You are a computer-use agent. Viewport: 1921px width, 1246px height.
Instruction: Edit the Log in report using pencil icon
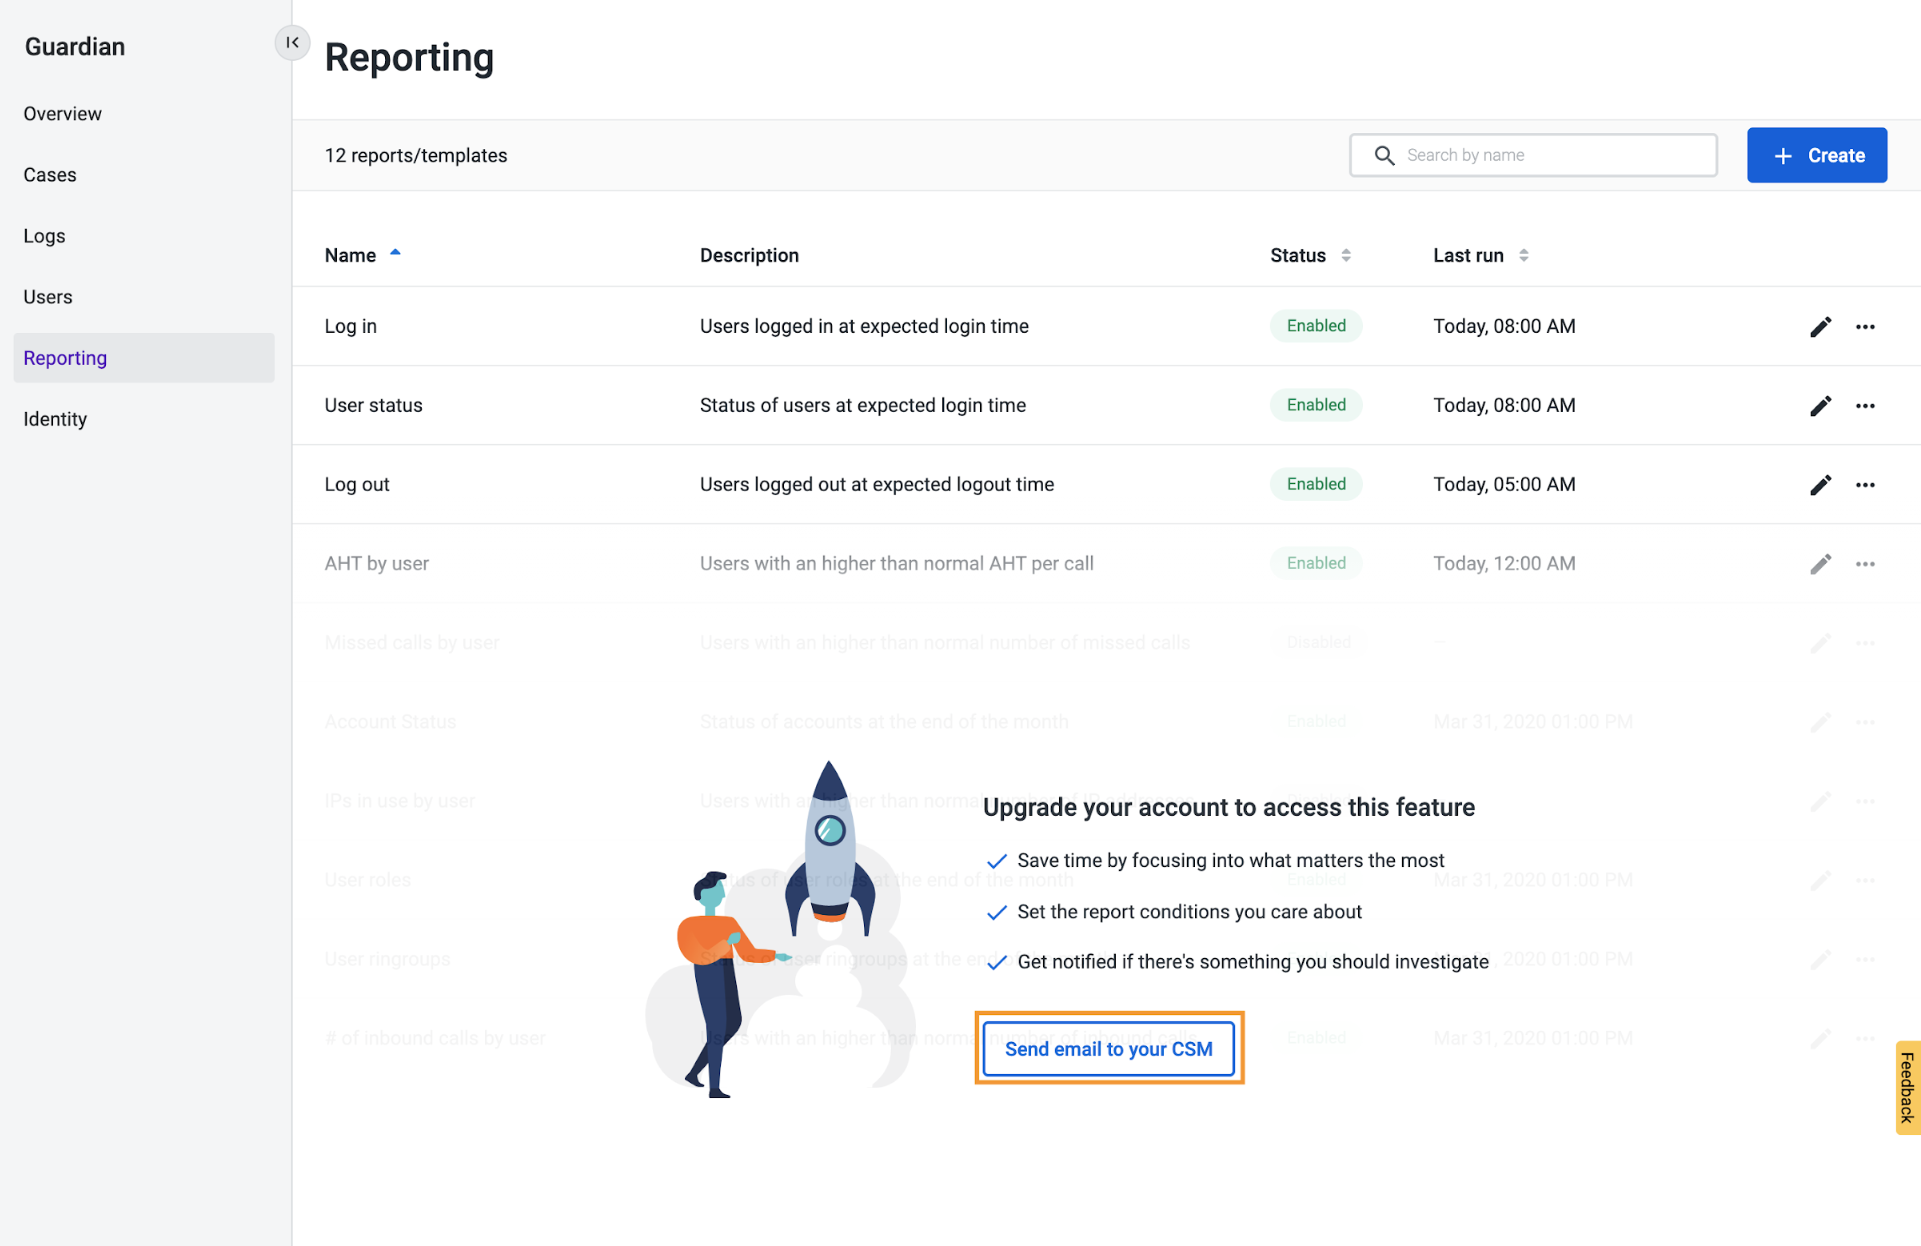click(x=1821, y=326)
